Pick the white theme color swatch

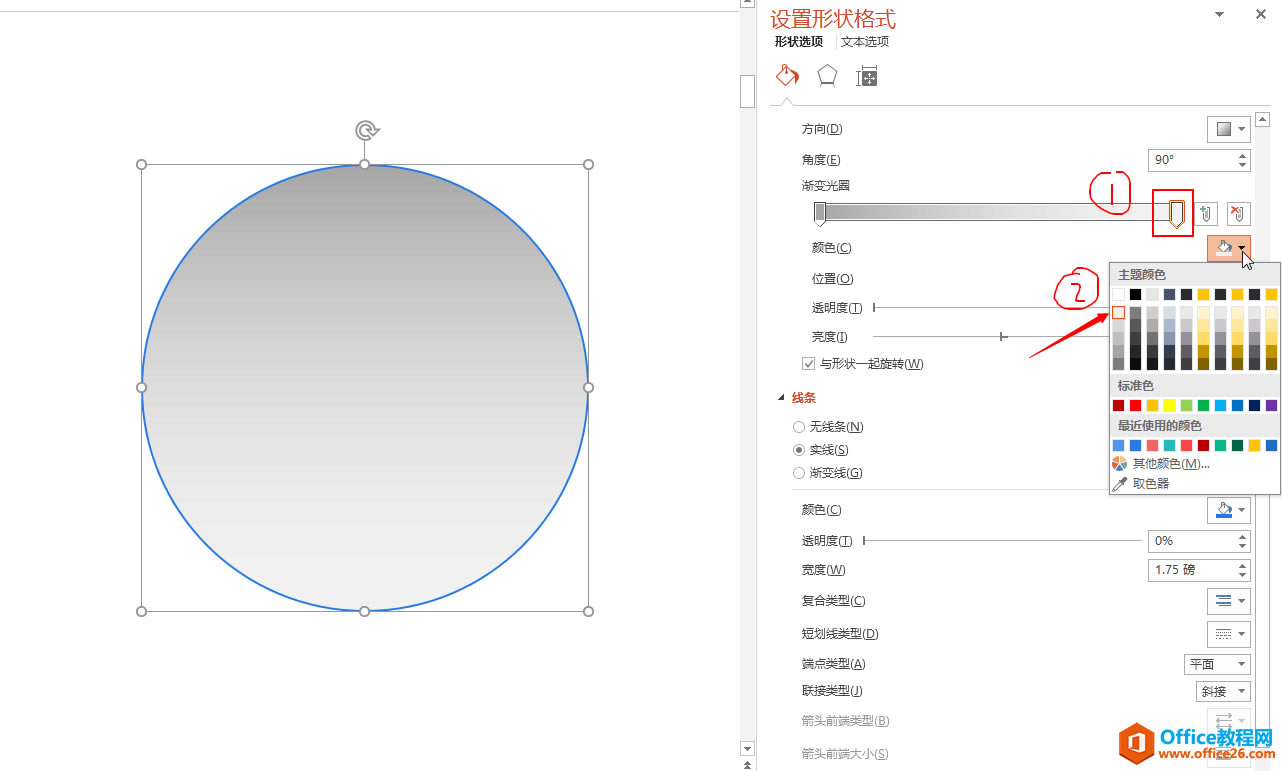click(x=1118, y=294)
